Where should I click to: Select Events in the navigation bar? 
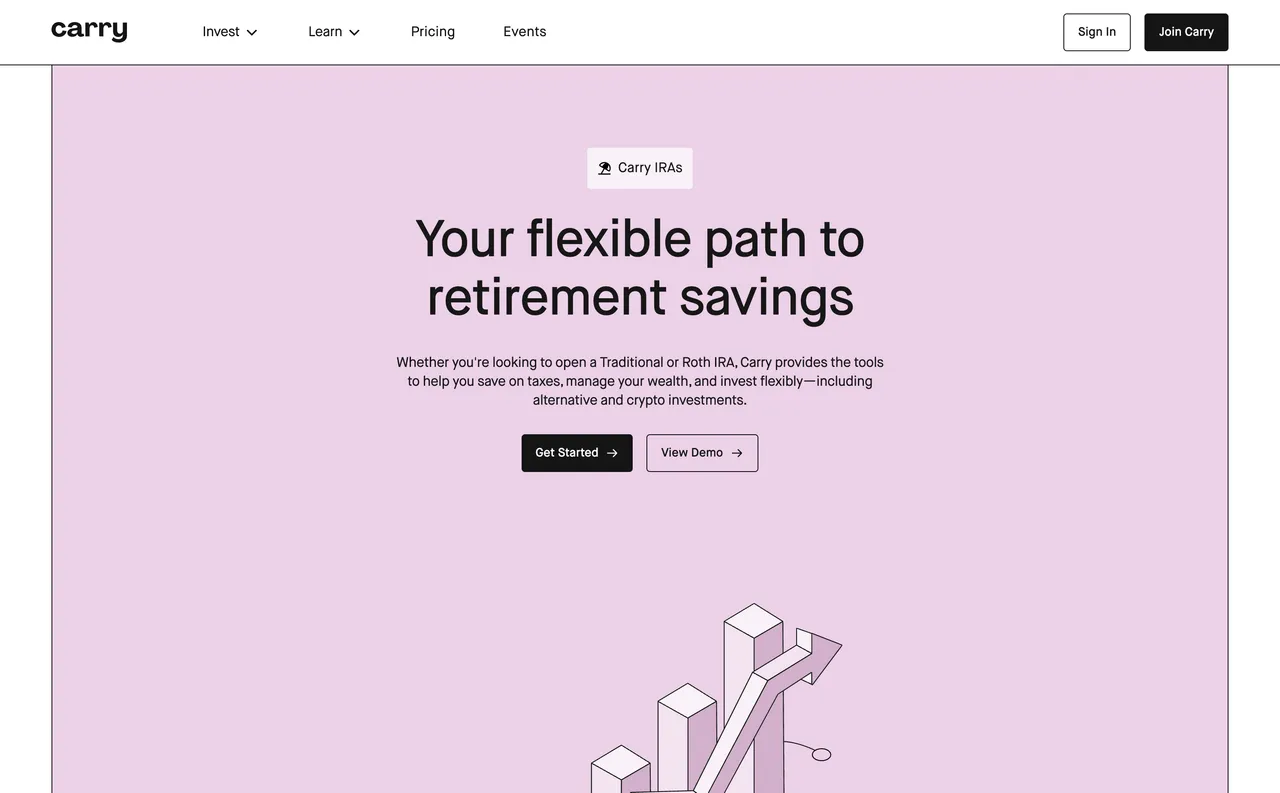point(524,31)
